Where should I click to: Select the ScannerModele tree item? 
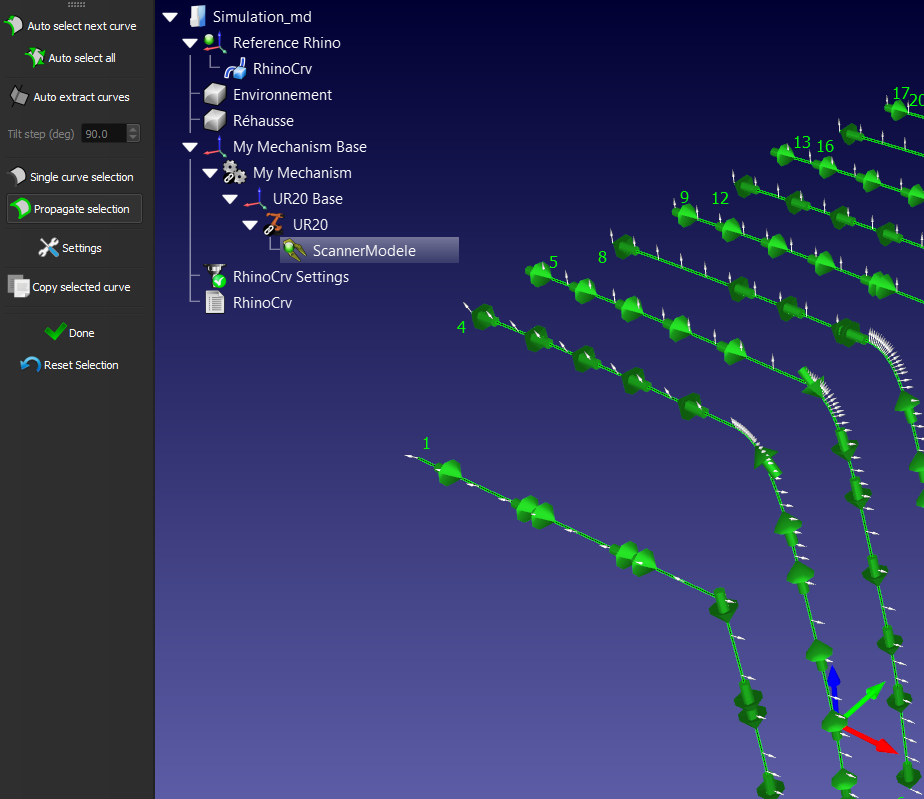click(x=363, y=251)
